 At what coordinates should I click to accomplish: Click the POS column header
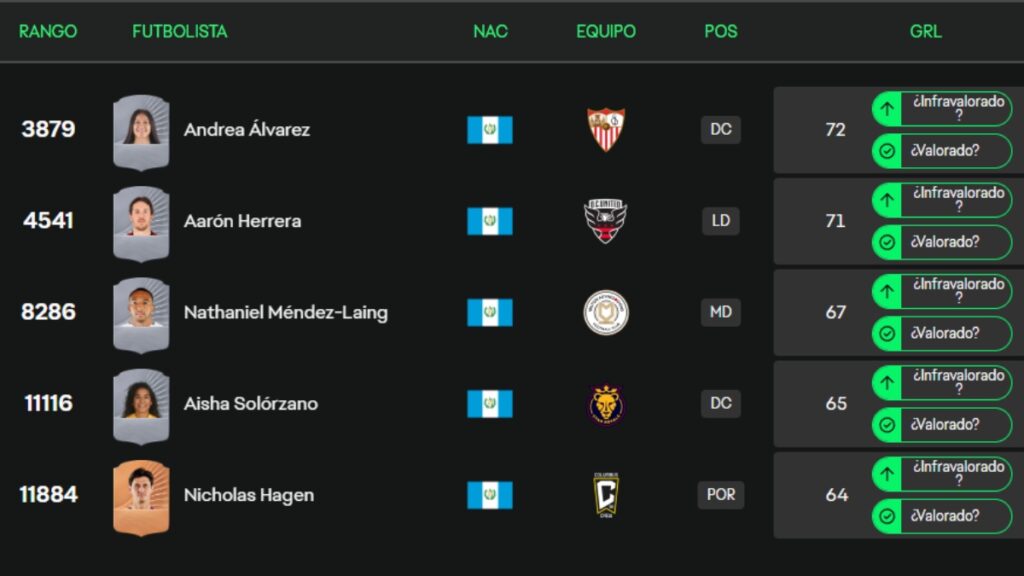click(719, 31)
